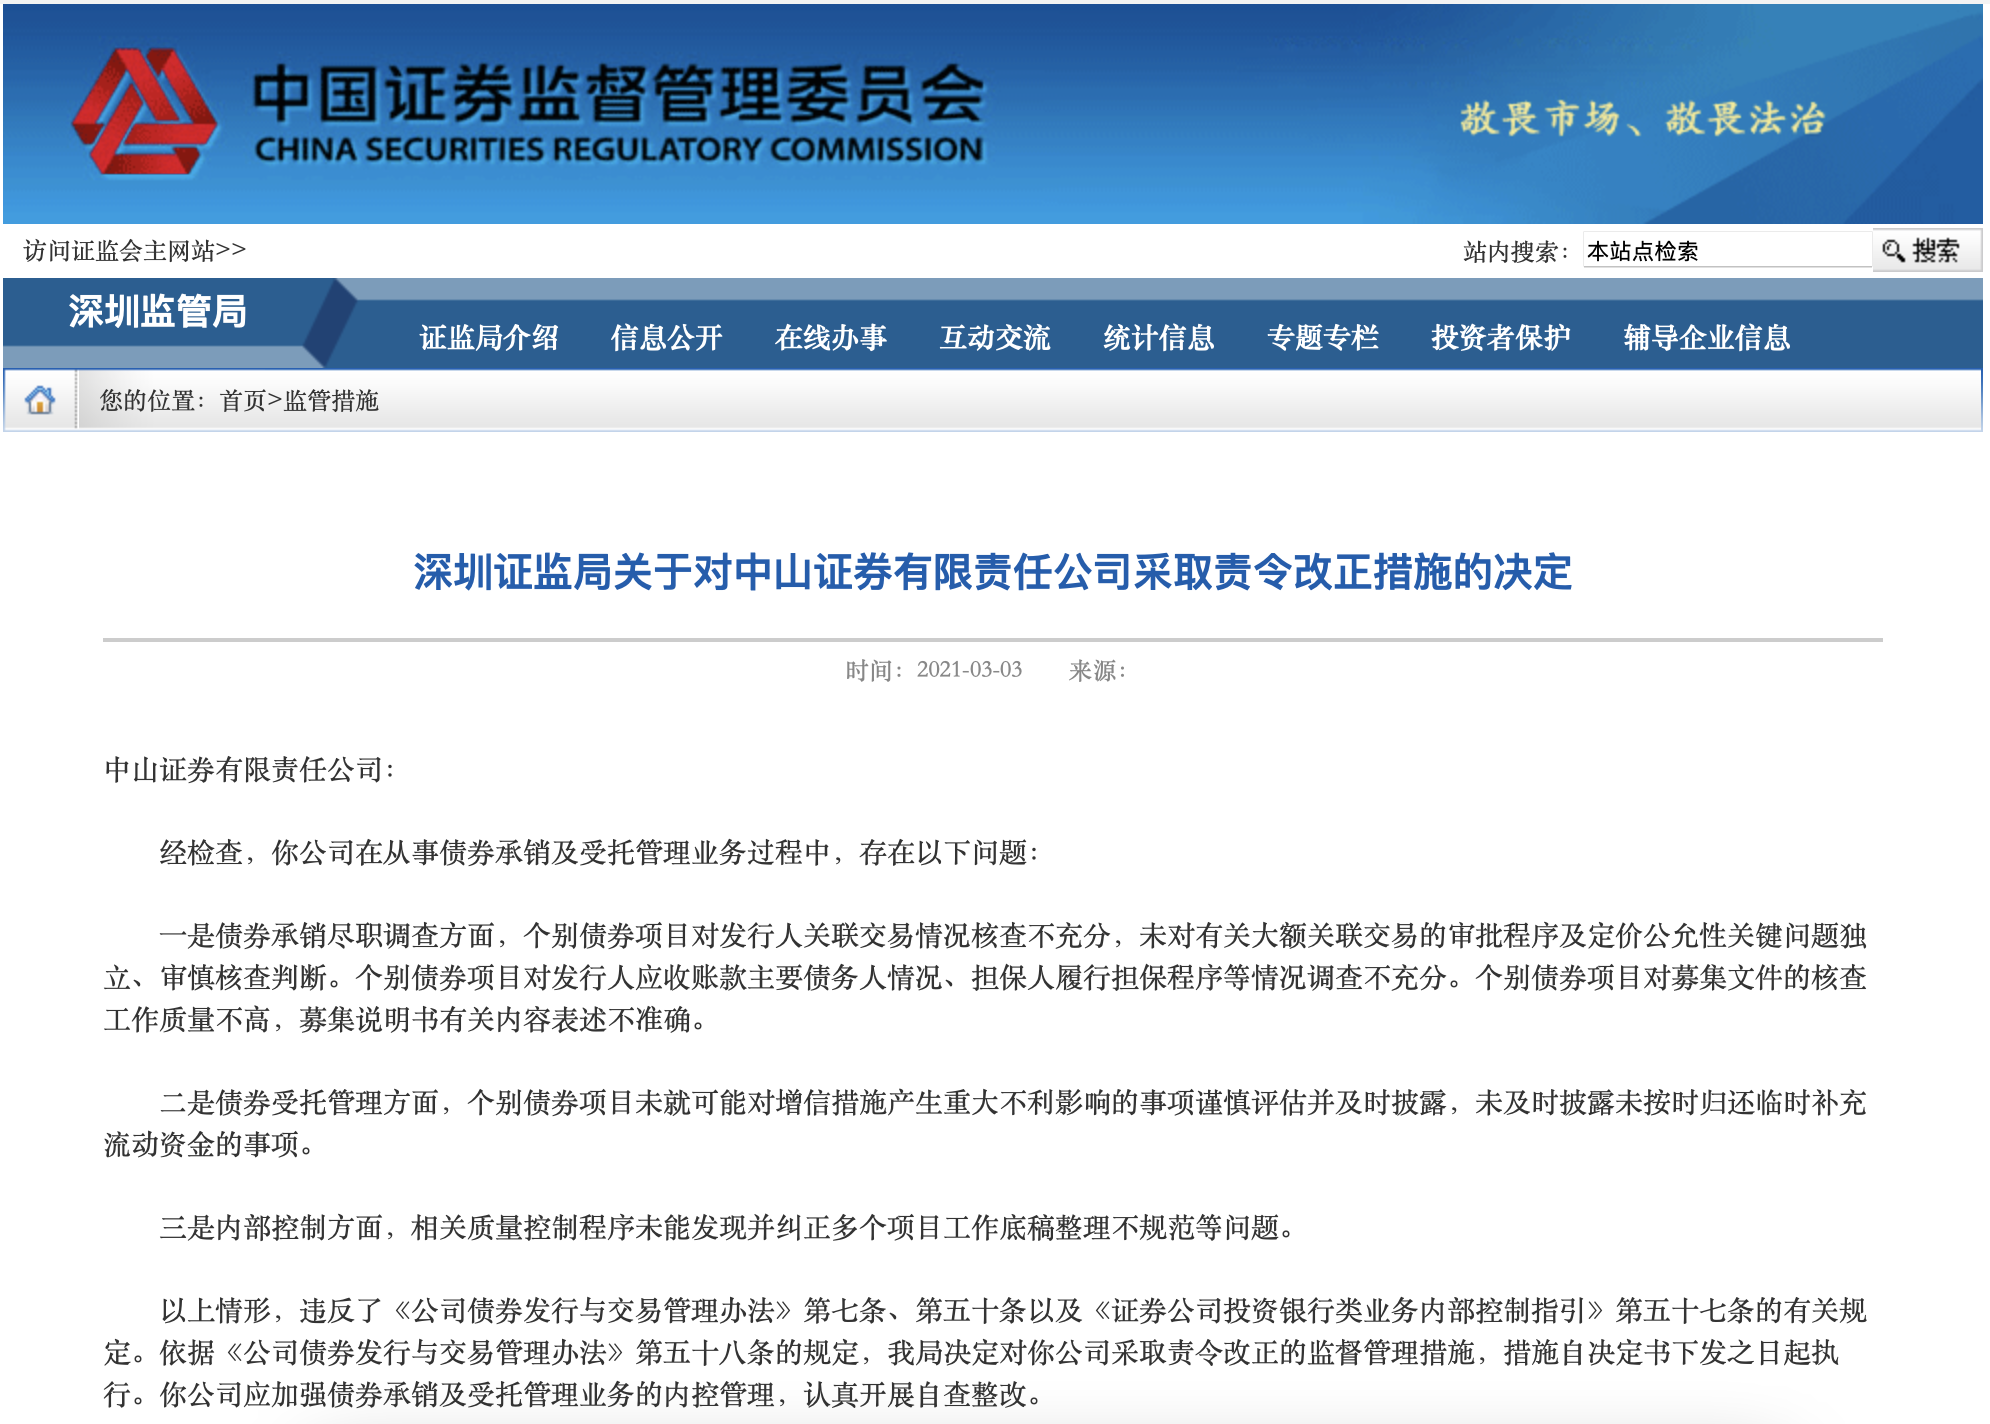Click the paragraph starting 一是债券承销尽职调查方面
The height and width of the screenshot is (1424, 1990).
point(985,977)
